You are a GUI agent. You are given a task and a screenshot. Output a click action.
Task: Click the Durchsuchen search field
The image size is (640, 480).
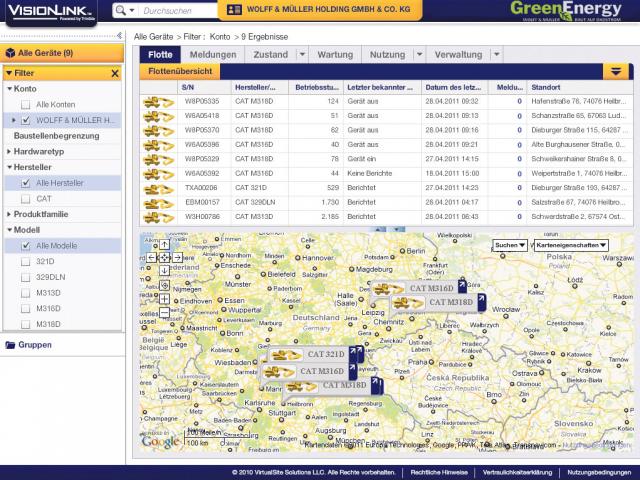[178, 11]
